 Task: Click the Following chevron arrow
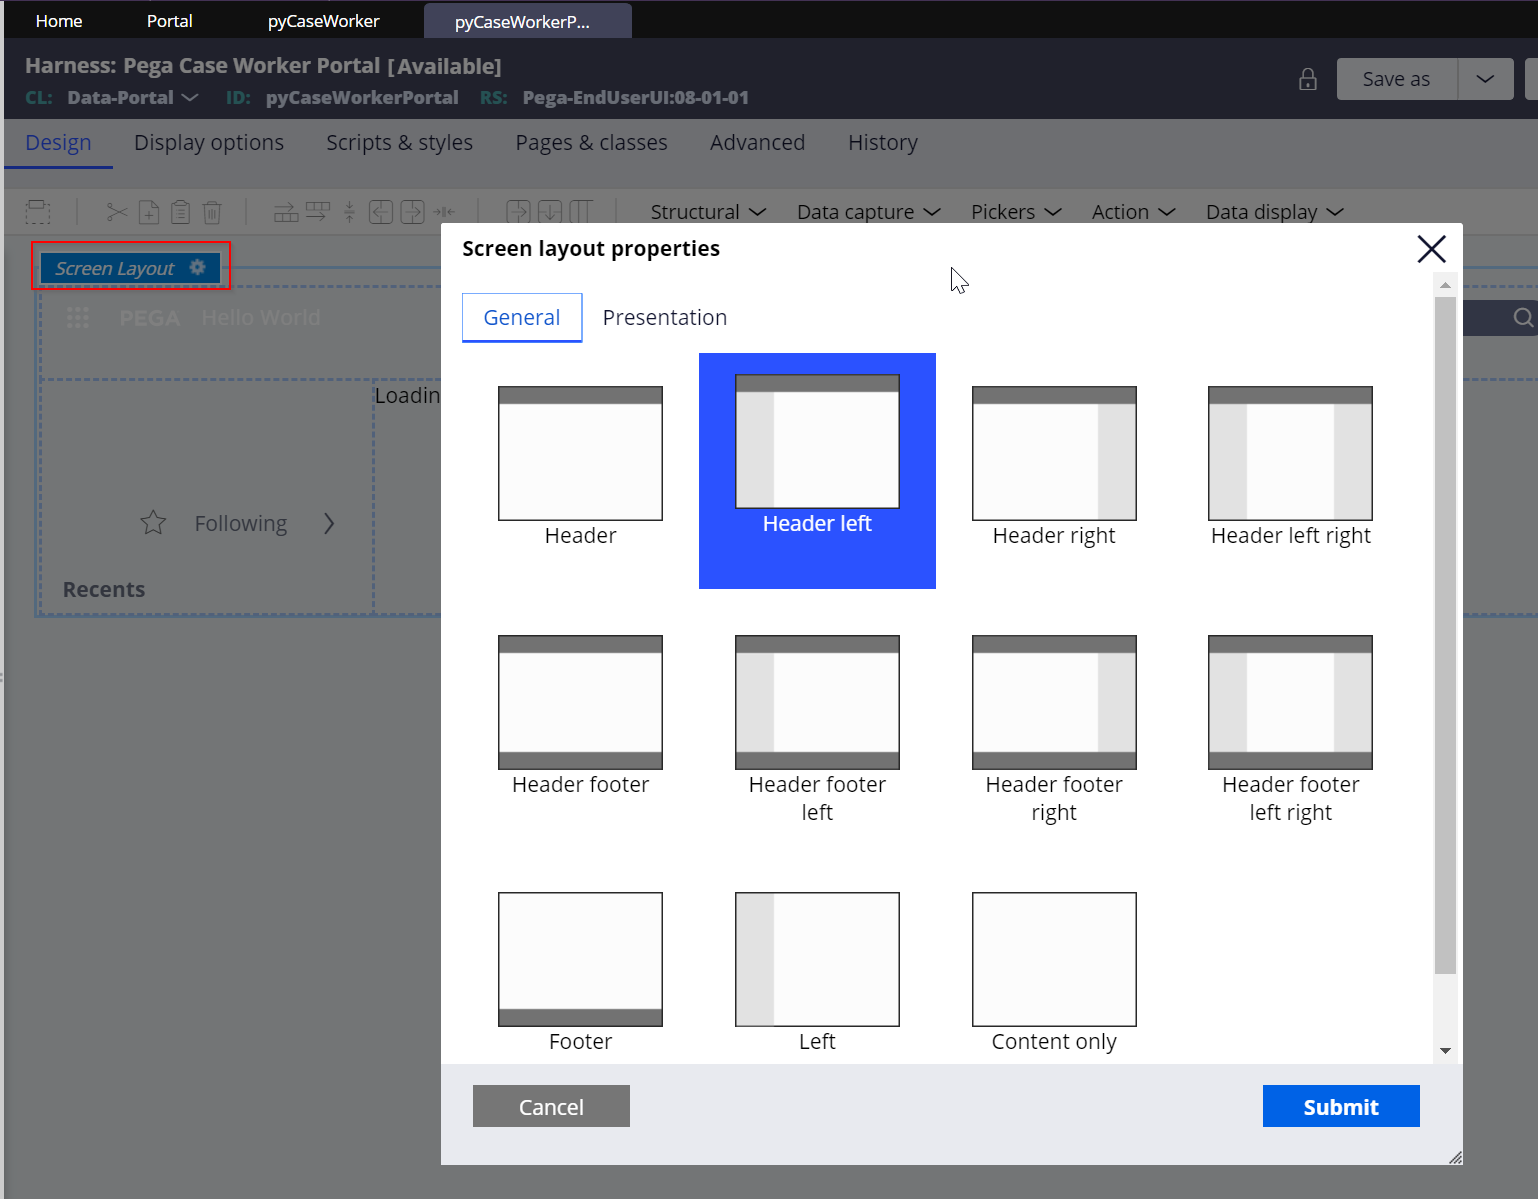click(x=329, y=523)
